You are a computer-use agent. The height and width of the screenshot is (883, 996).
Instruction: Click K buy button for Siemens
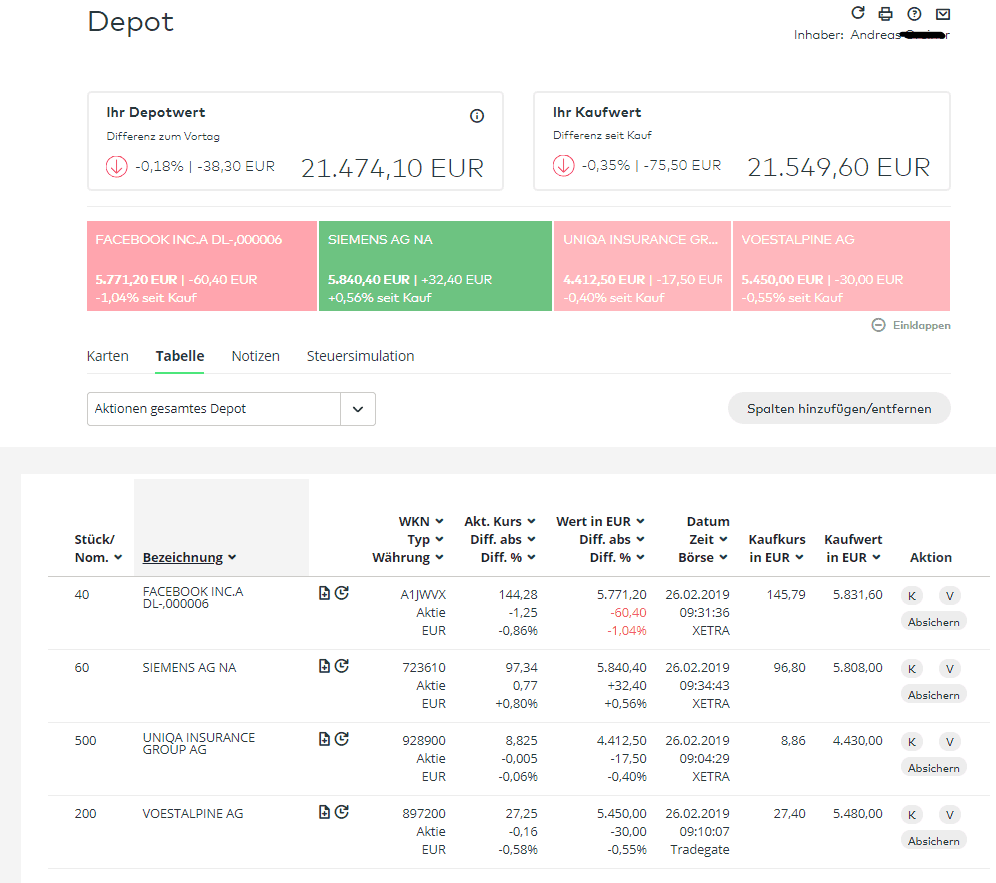point(912,669)
